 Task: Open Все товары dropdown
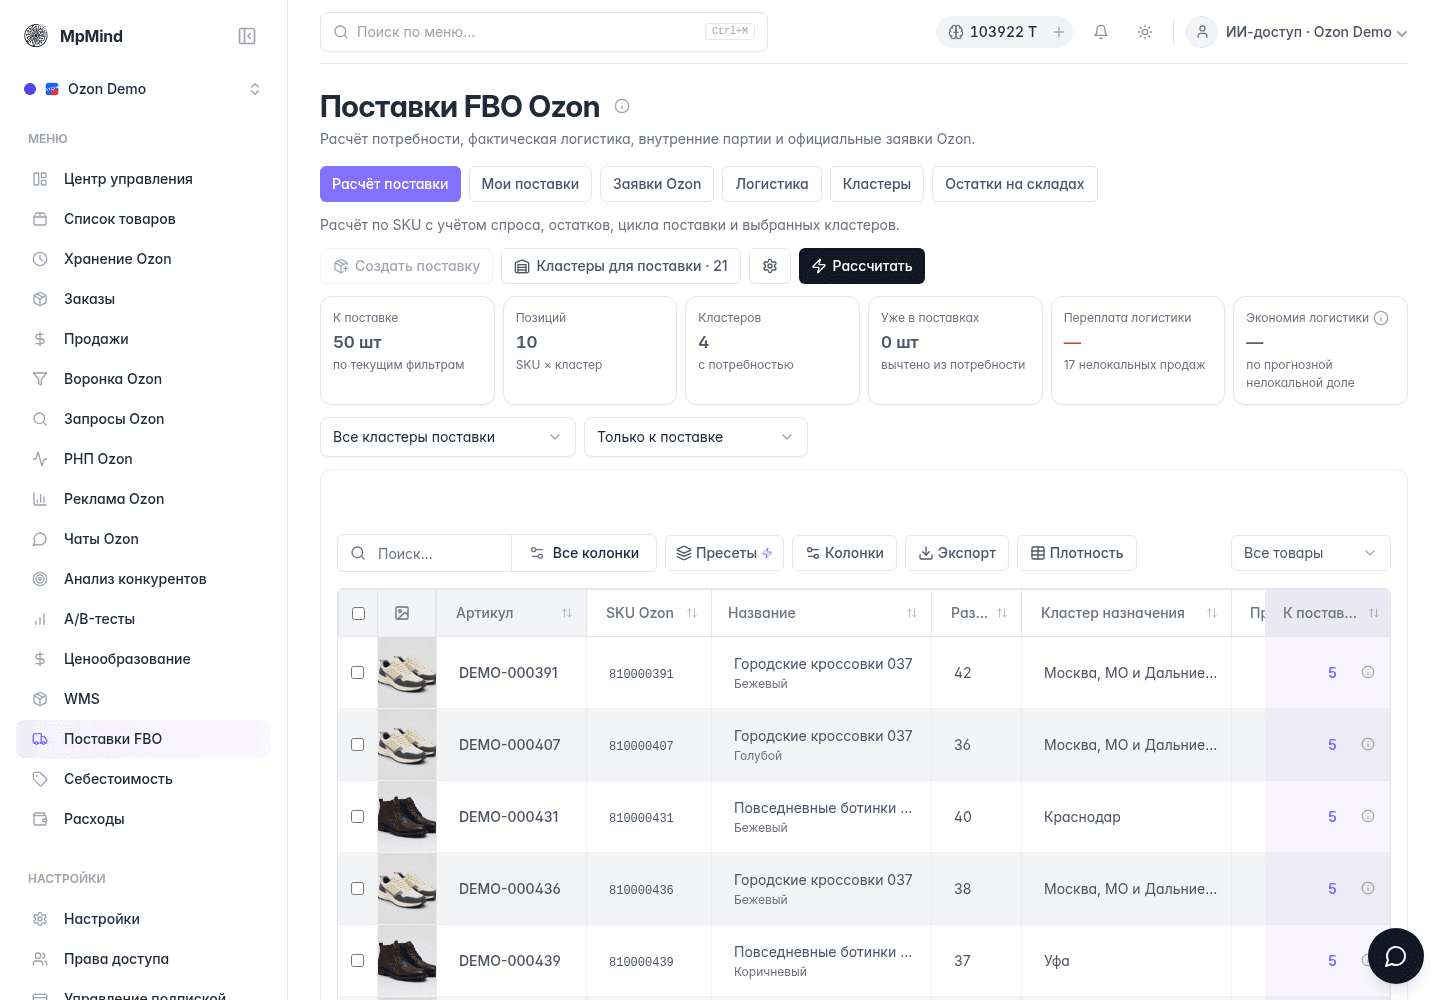pyautogui.click(x=1310, y=553)
